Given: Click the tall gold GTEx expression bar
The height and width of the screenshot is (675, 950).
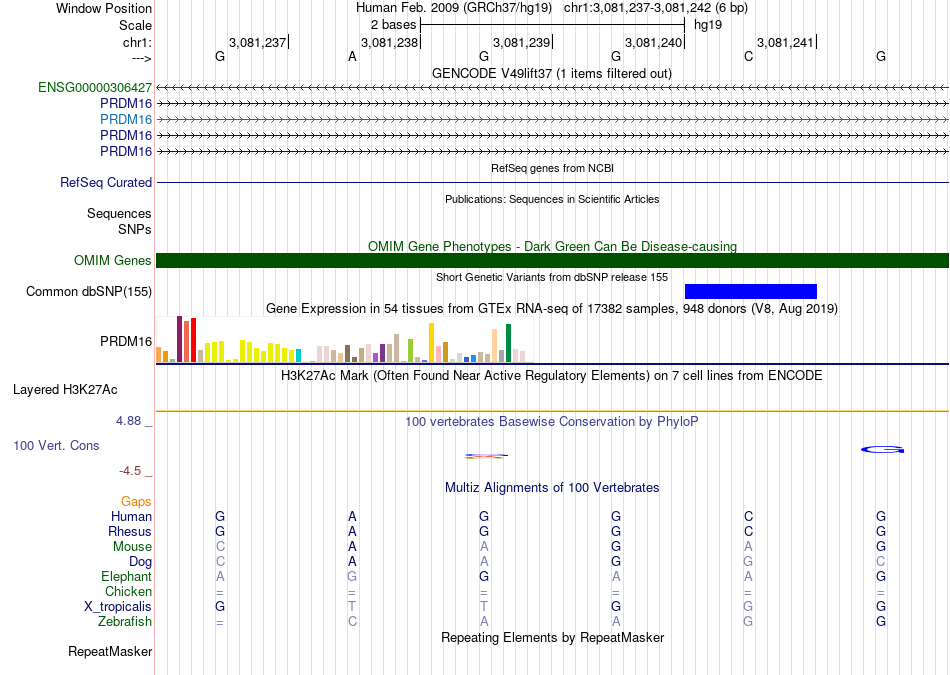Looking at the screenshot, I should [431, 342].
